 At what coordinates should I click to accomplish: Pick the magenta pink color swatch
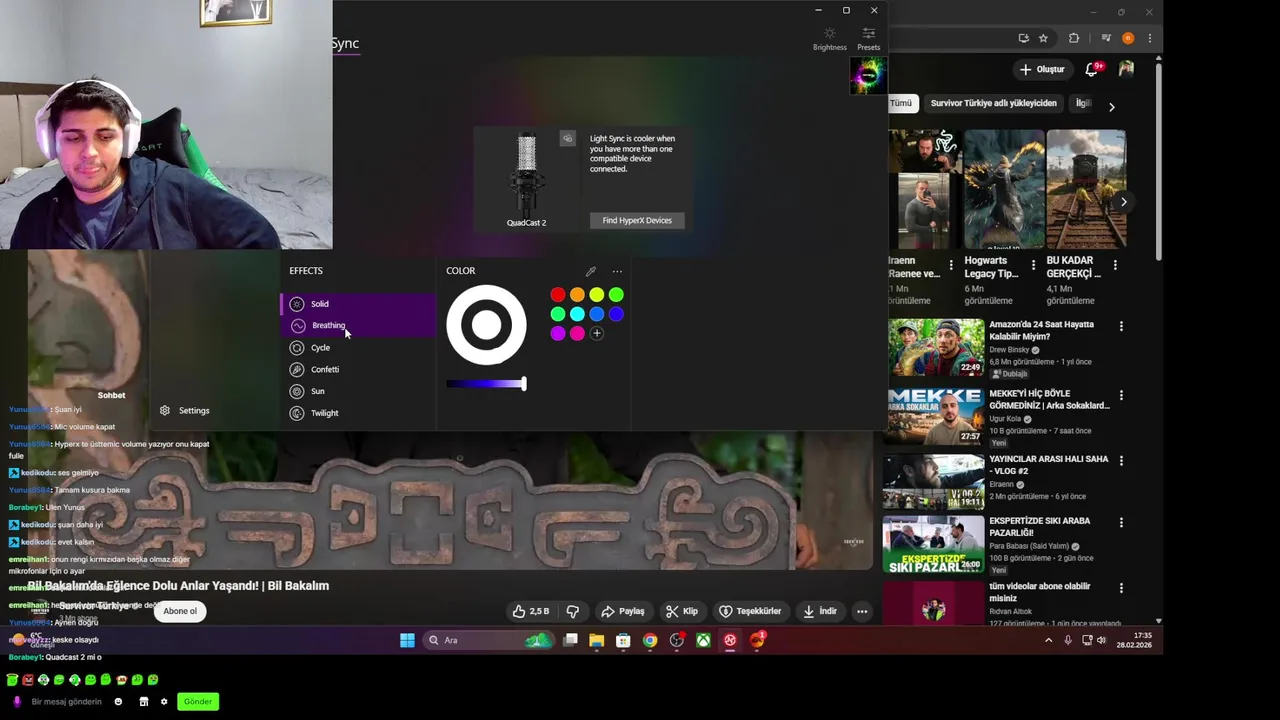pyautogui.click(x=577, y=333)
